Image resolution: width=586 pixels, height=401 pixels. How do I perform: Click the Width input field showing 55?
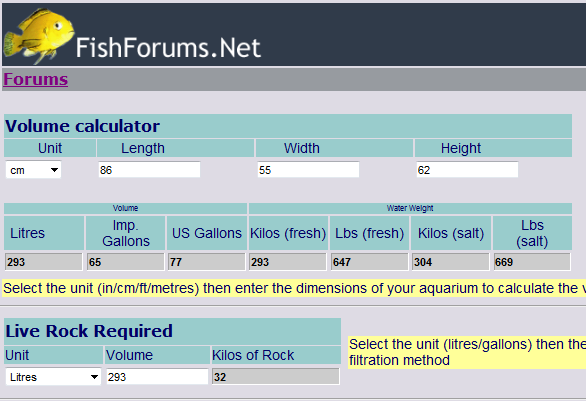tap(308, 170)
